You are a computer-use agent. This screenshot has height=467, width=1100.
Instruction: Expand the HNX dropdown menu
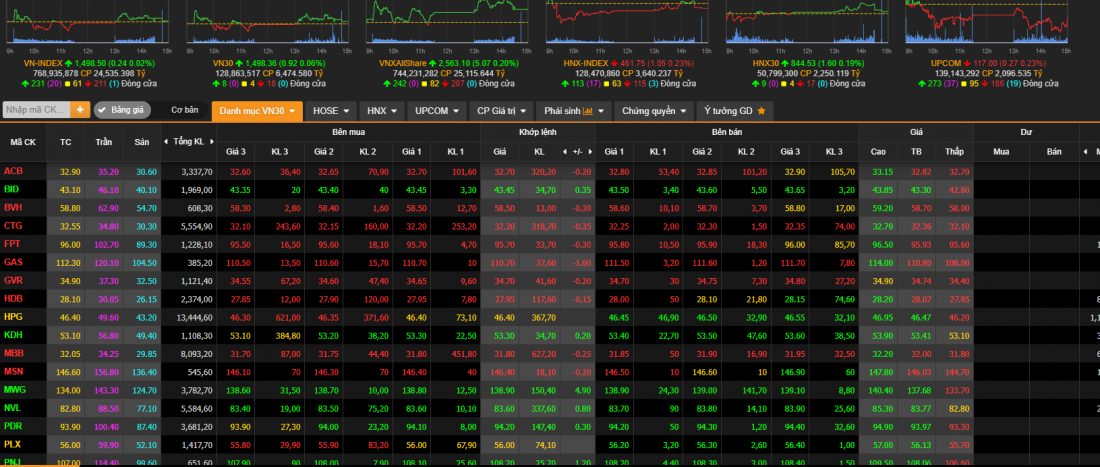pyautogui.click(x=381, y=110)
